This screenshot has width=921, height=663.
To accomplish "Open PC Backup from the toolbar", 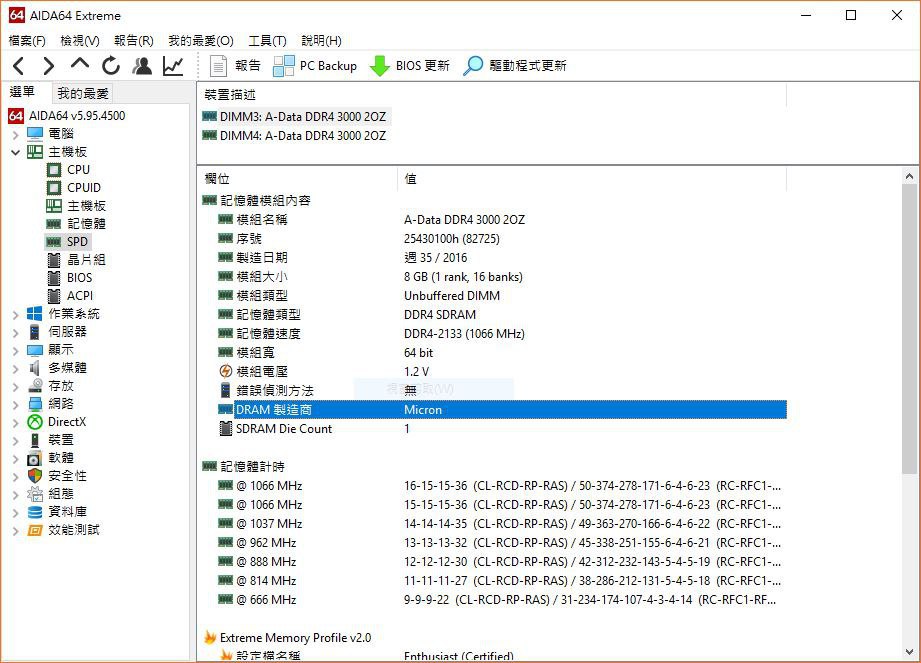I will click(315, 66).
